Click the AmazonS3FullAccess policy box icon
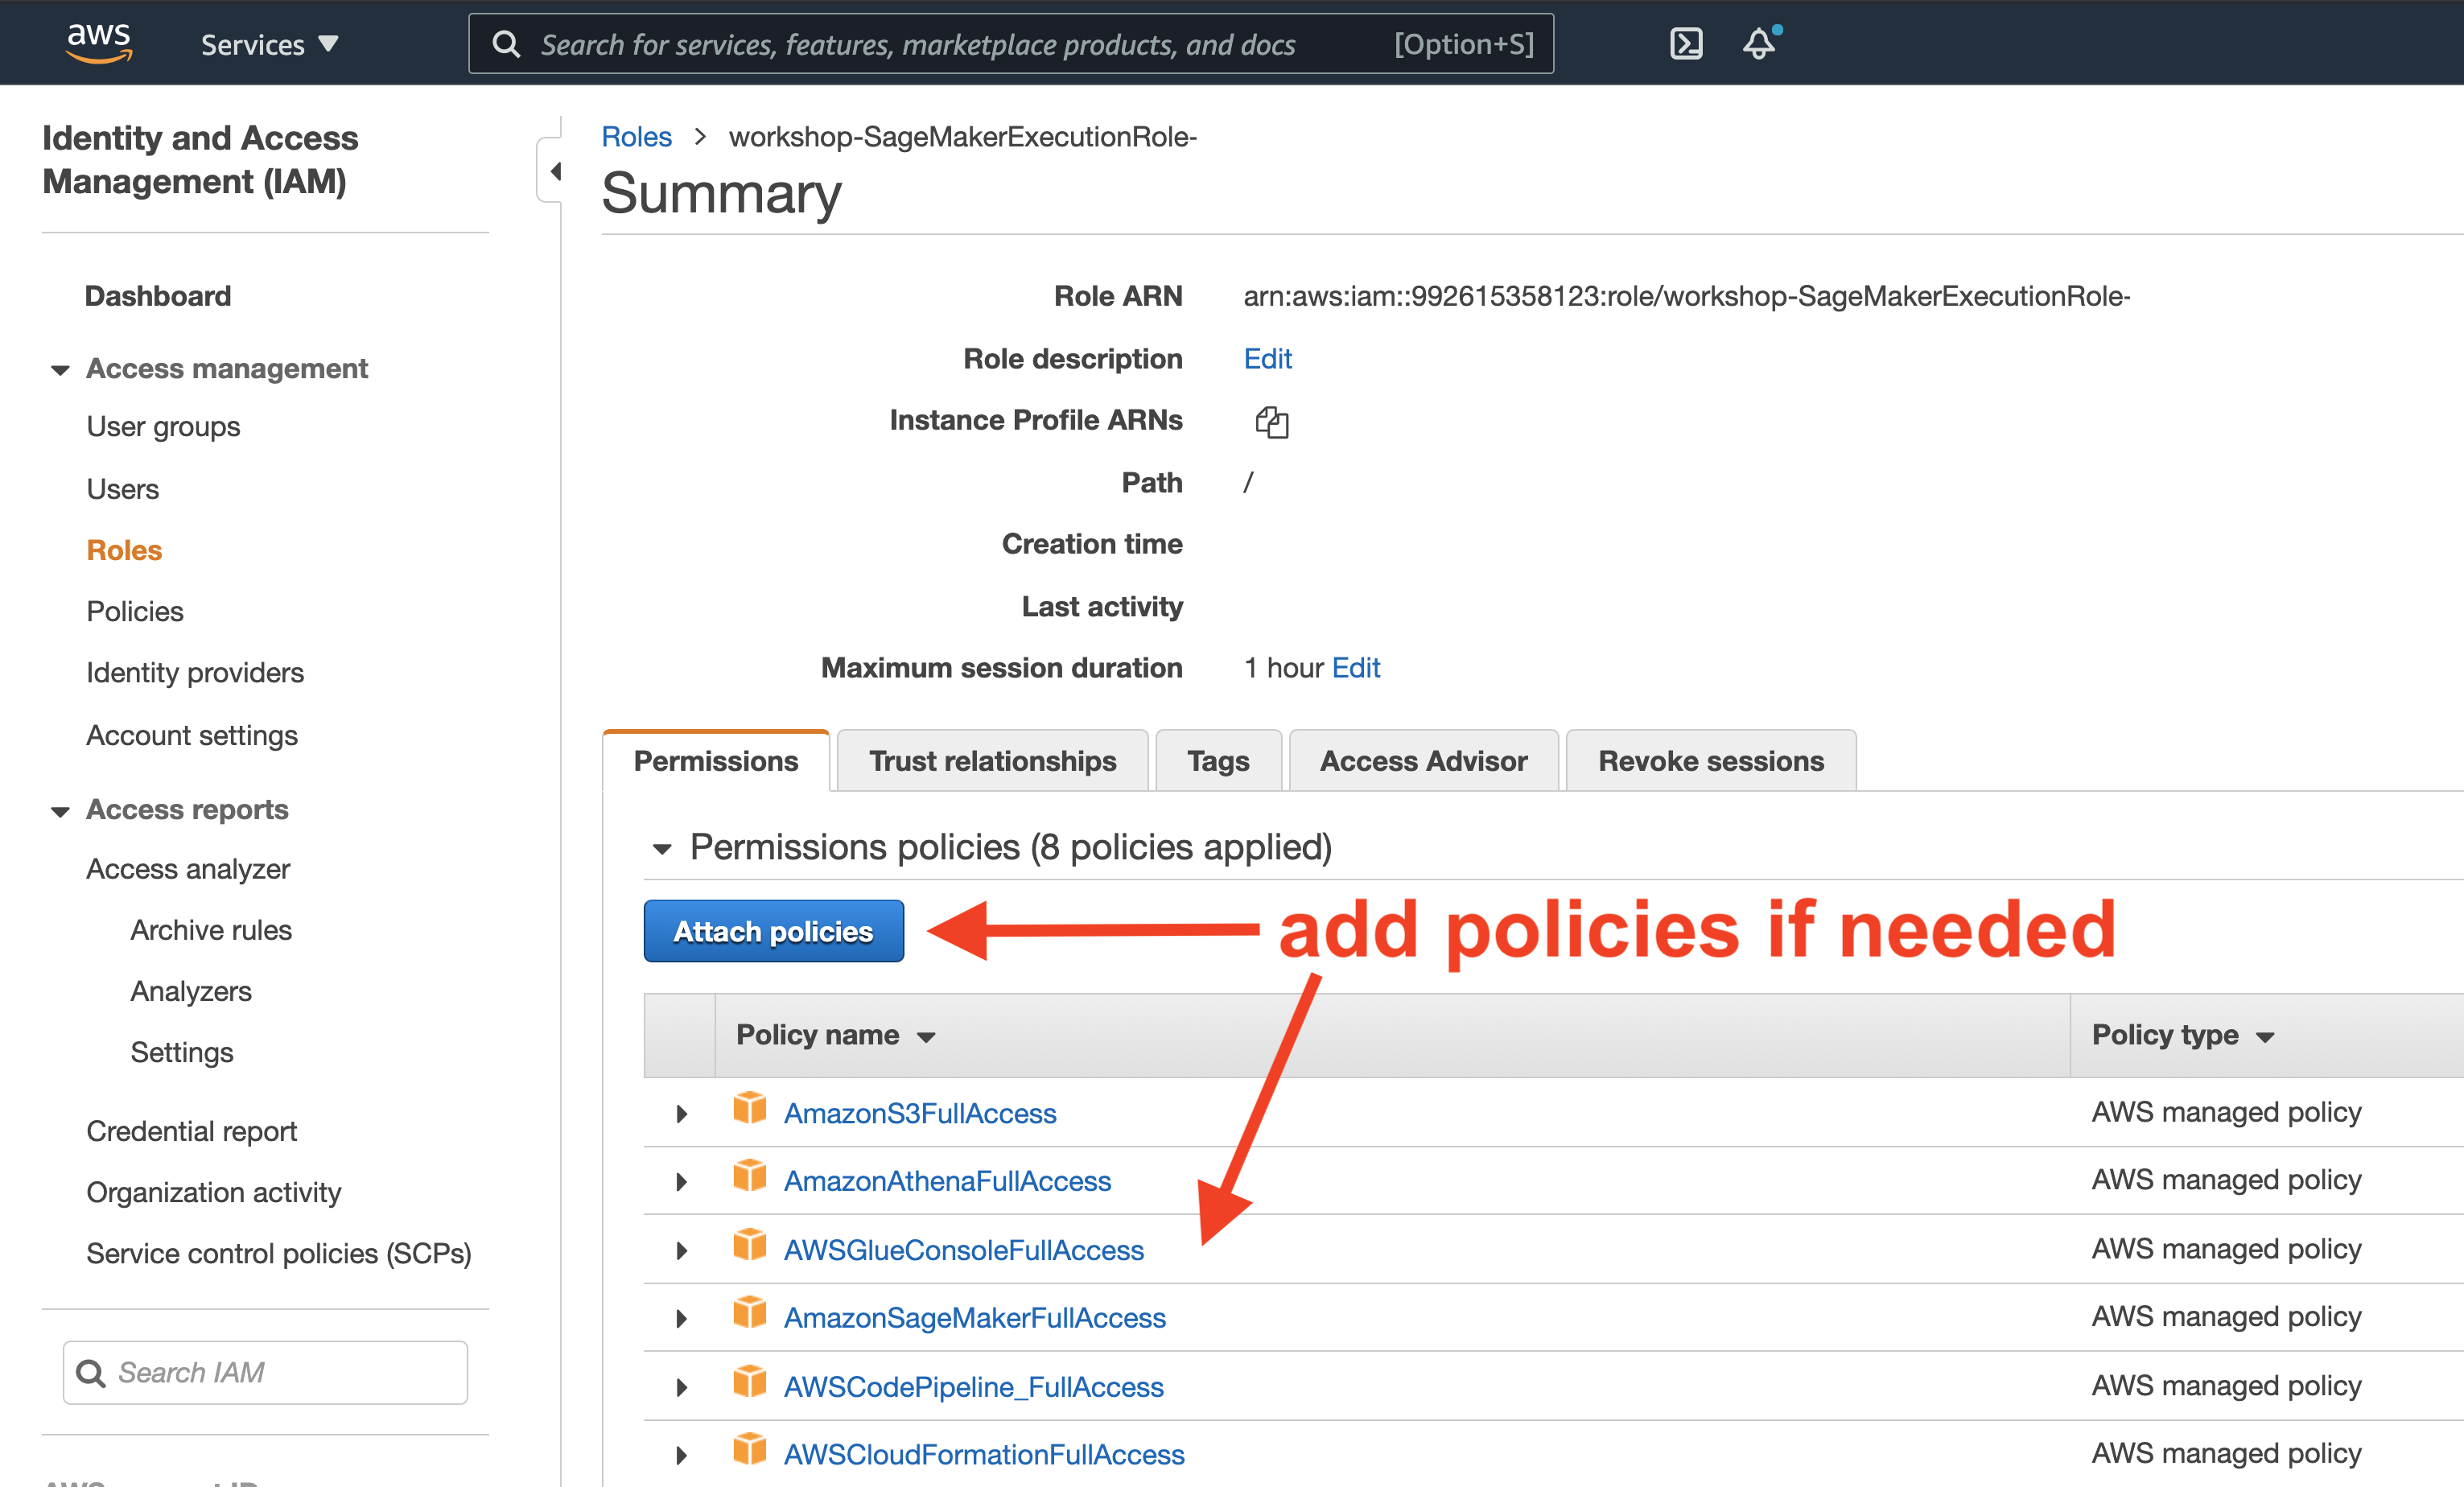Viewport: 2464px width, 1487px height. (x=749, y=1109)
